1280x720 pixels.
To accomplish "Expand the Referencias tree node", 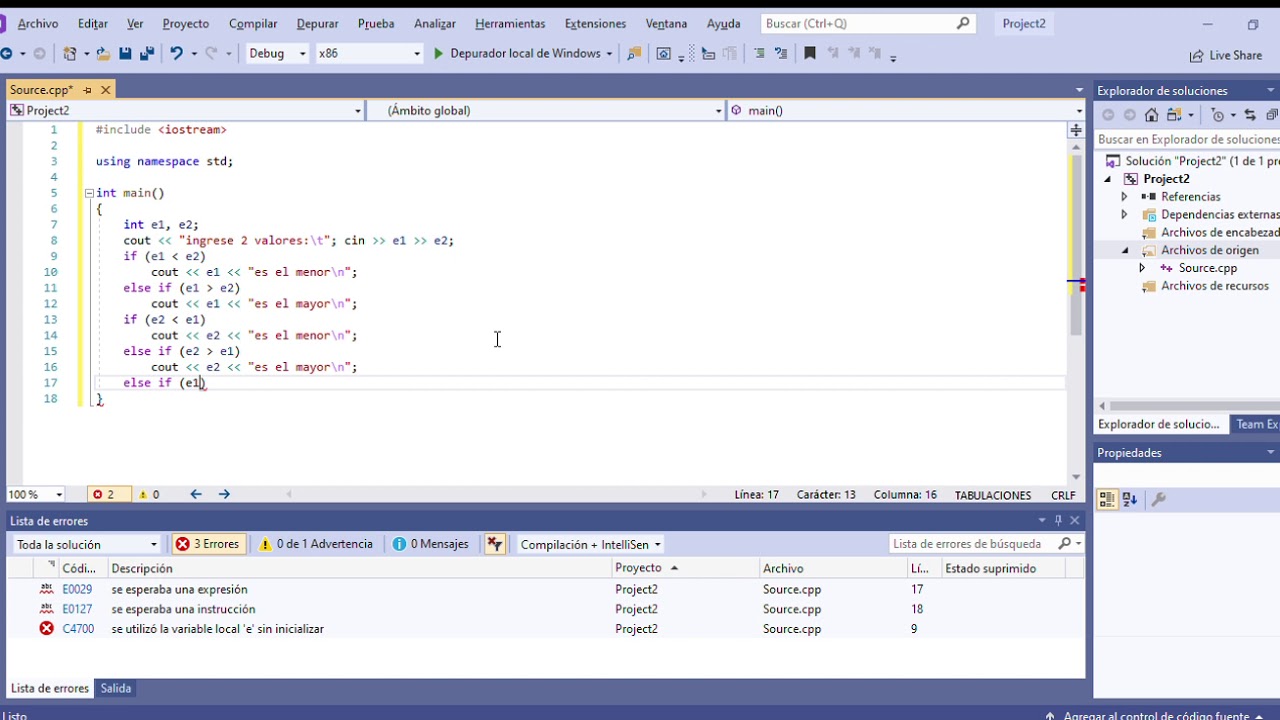I will pyautogui.click(x=1124, y=197).
